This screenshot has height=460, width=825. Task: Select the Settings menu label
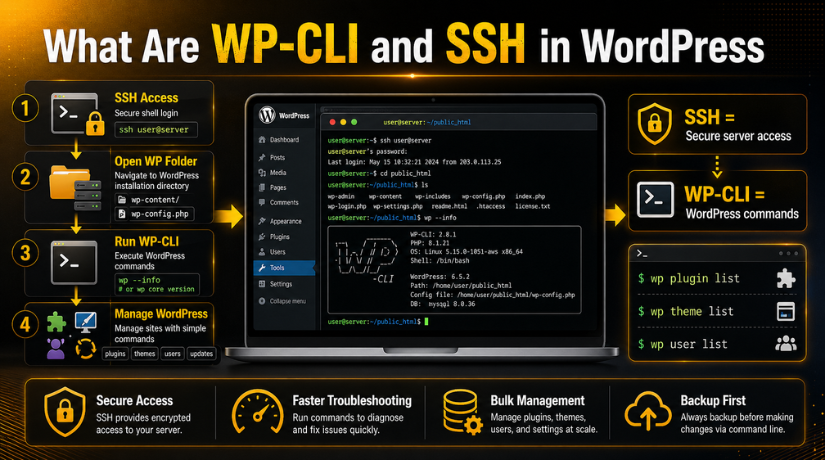point(281,284)
